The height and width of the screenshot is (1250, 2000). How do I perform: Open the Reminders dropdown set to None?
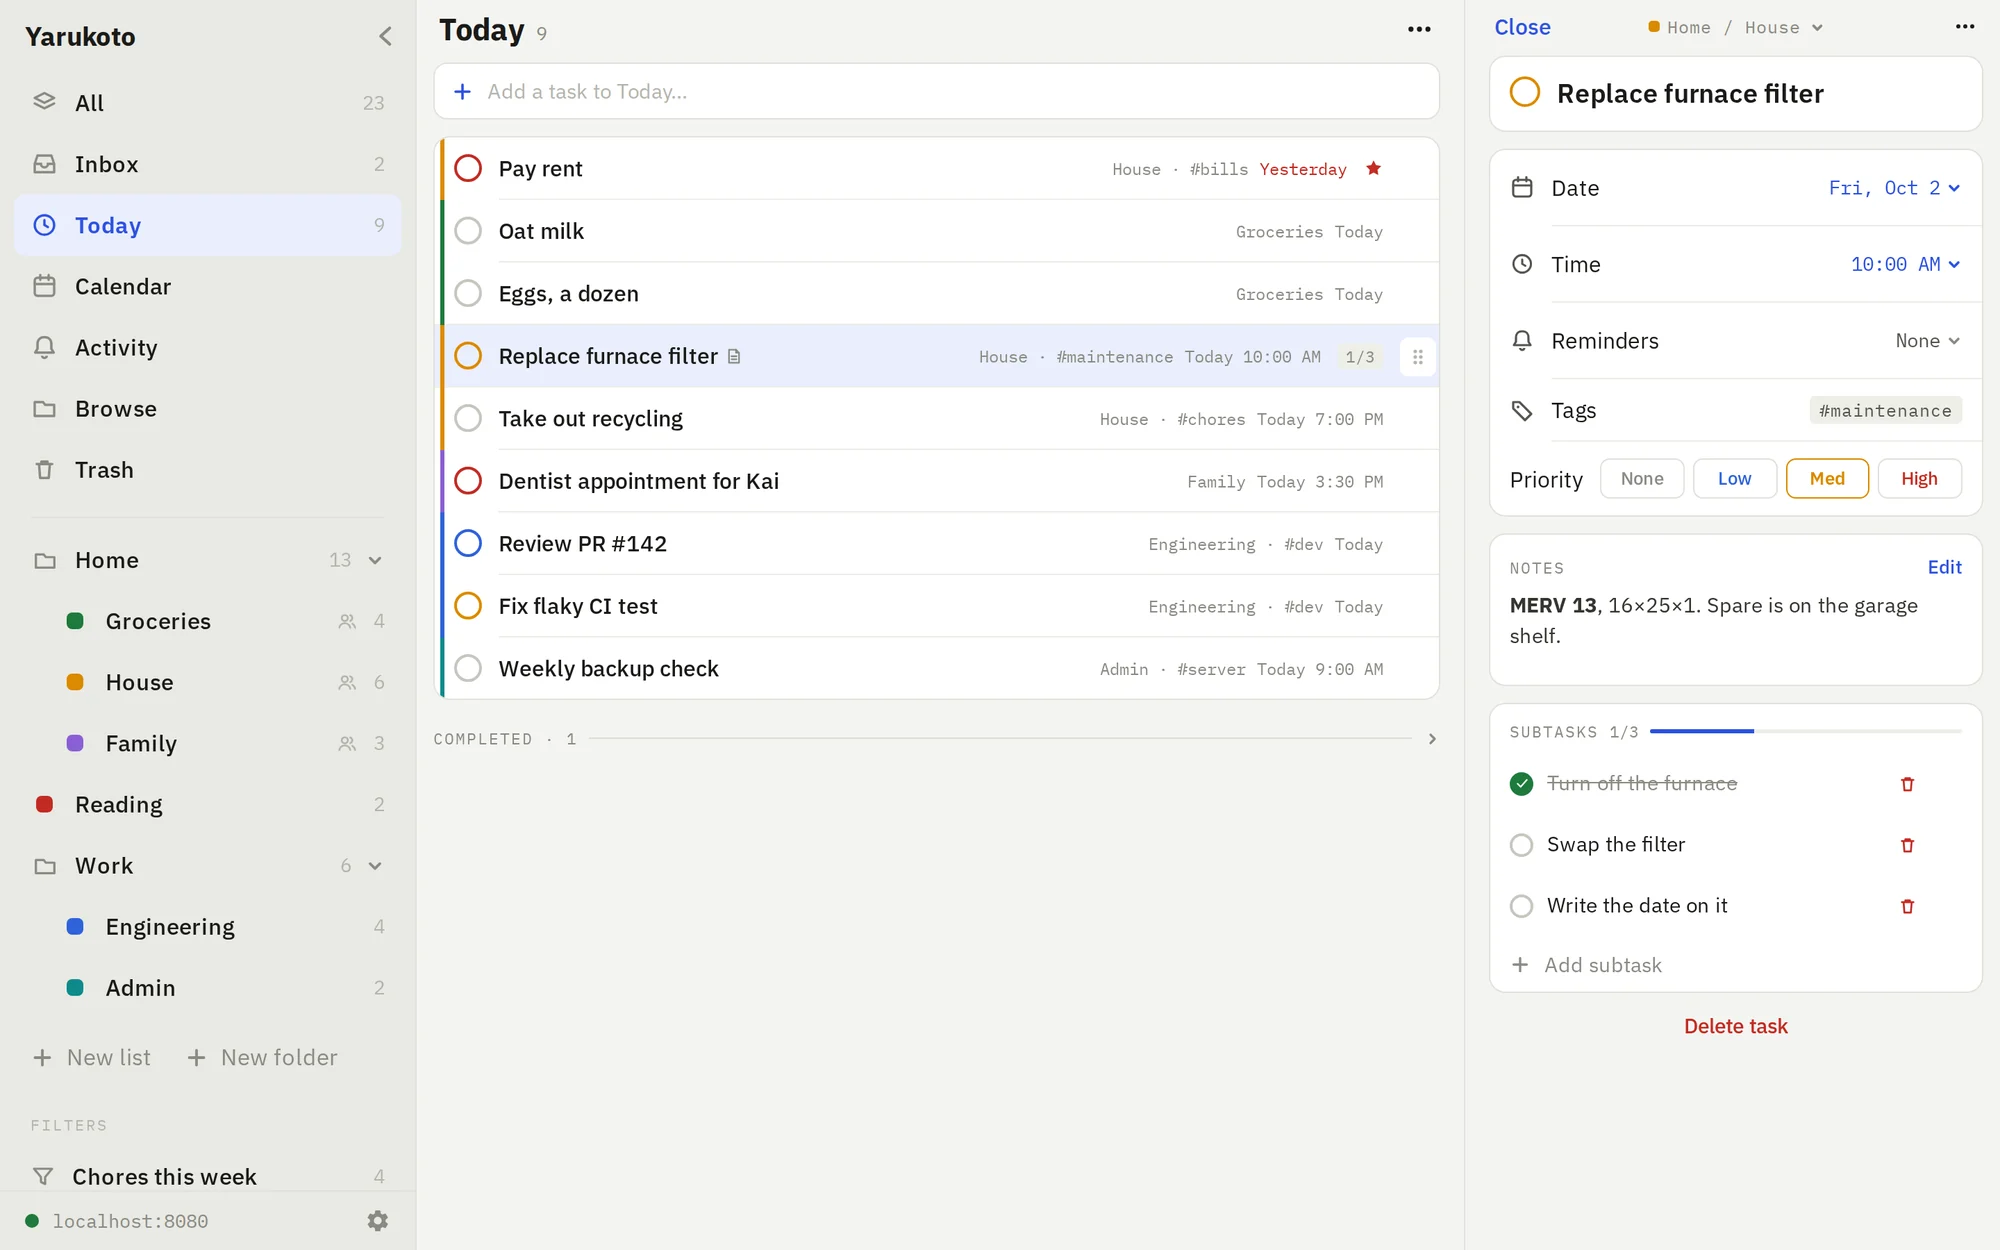coord(1927,341)
